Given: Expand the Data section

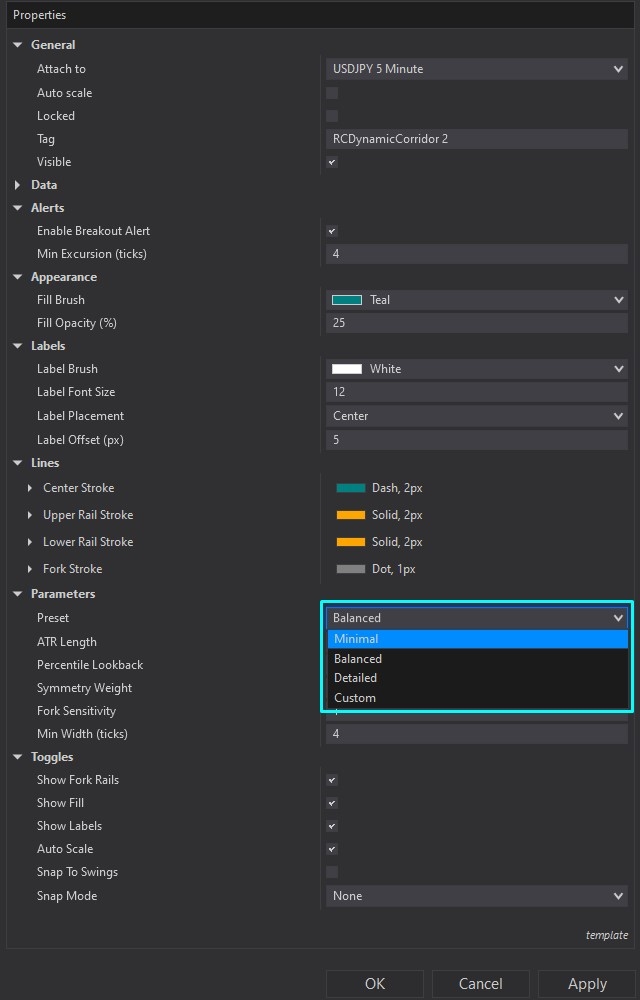Looking at the screenshot, I should [18, 185].
